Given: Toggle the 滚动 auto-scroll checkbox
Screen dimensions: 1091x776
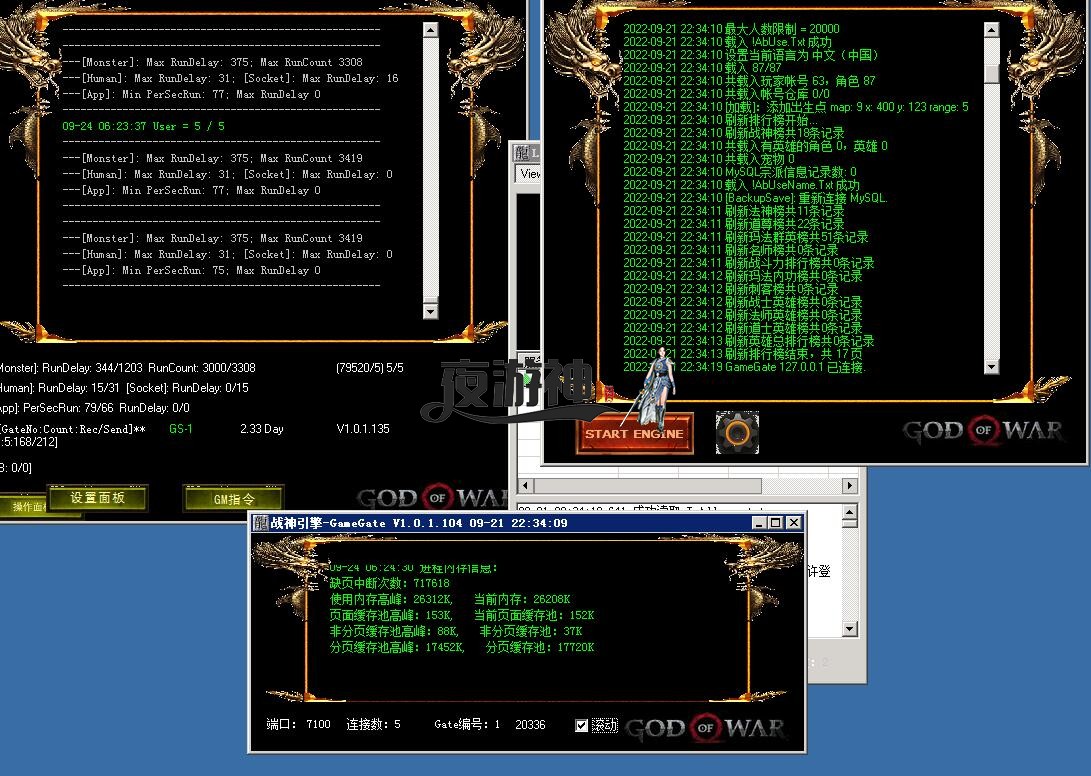Looking at the screenshot, I should coord(582,725).
